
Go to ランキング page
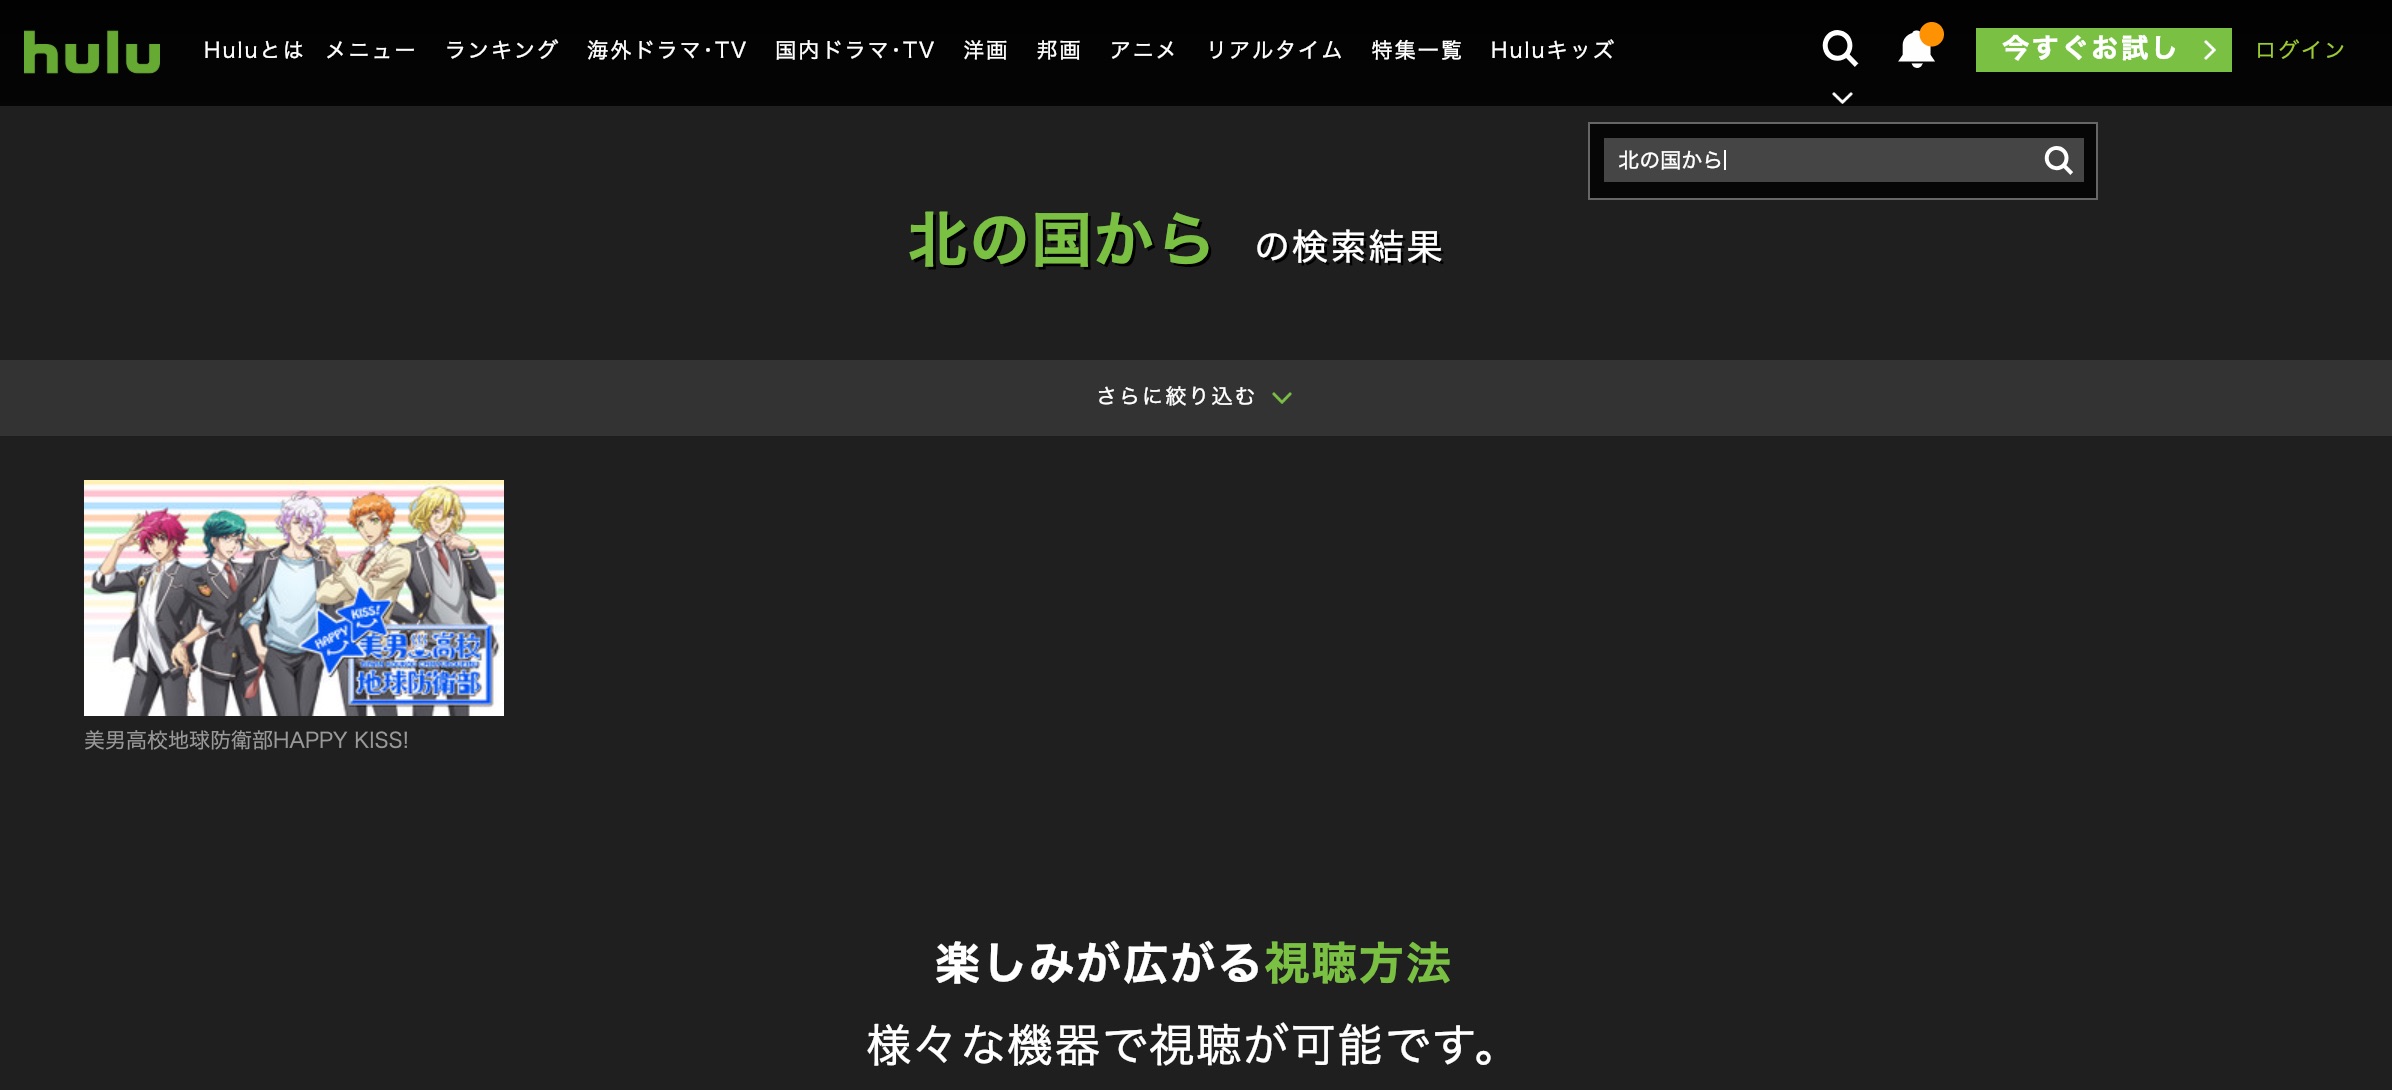[x=501, y=50]
